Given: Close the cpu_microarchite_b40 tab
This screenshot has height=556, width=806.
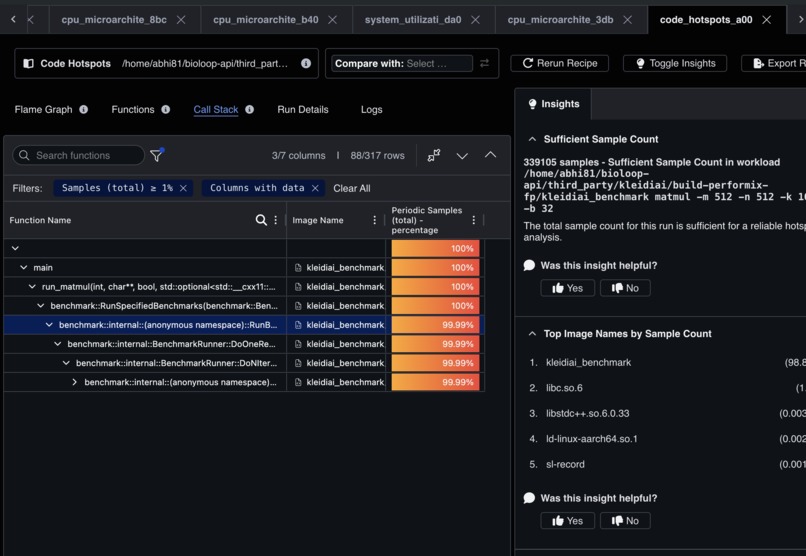Looking at the screenshot, I should pyautogui.click(x=333, y=20).
